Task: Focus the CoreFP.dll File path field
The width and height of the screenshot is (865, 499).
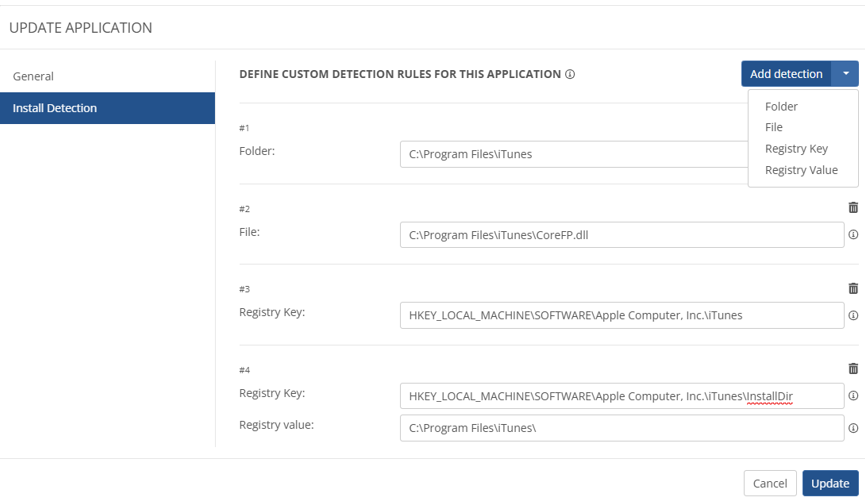Action: [620, 235]
